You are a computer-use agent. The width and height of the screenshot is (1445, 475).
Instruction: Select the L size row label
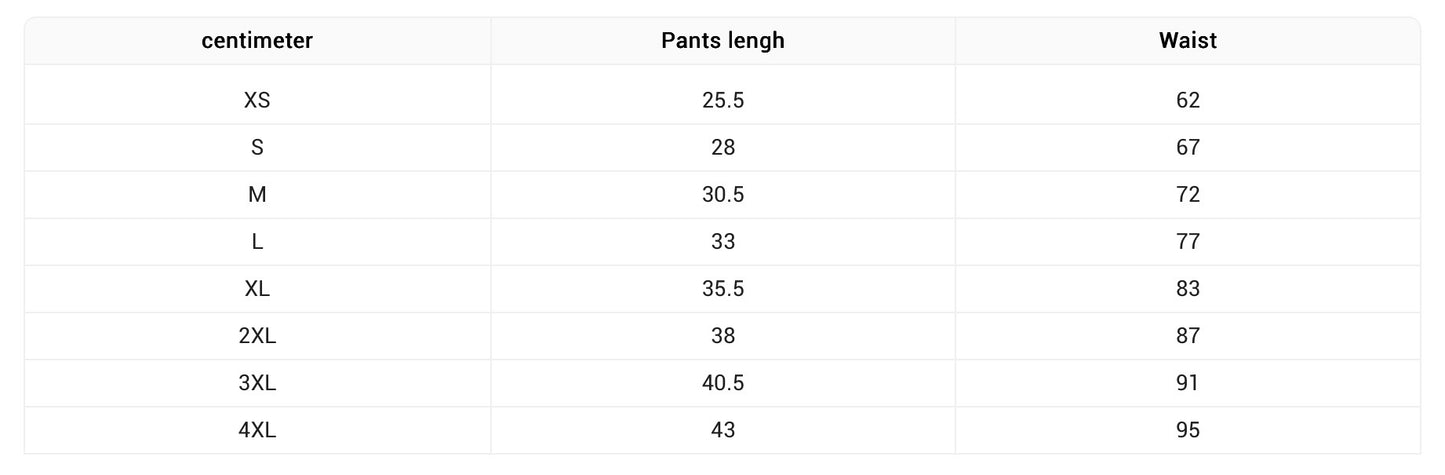257,242
